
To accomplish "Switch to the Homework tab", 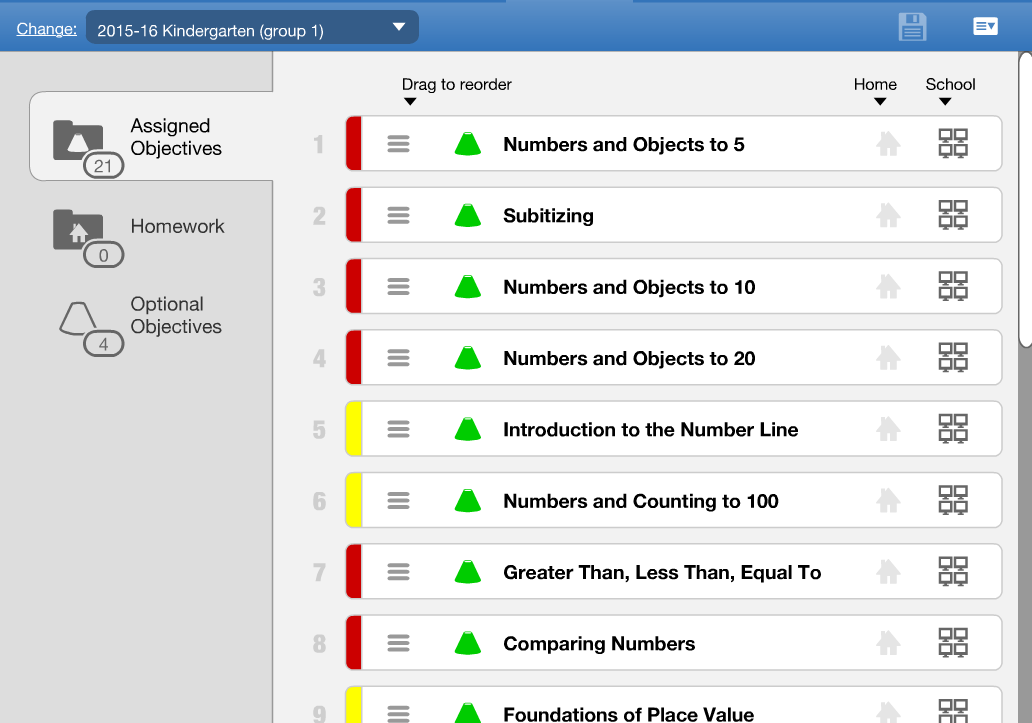I will tap(150, 235).
